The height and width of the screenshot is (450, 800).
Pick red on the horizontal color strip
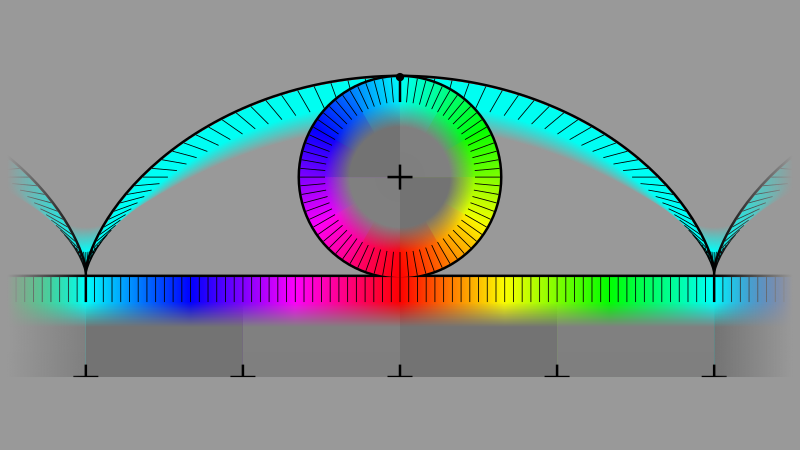coord(400,290)
